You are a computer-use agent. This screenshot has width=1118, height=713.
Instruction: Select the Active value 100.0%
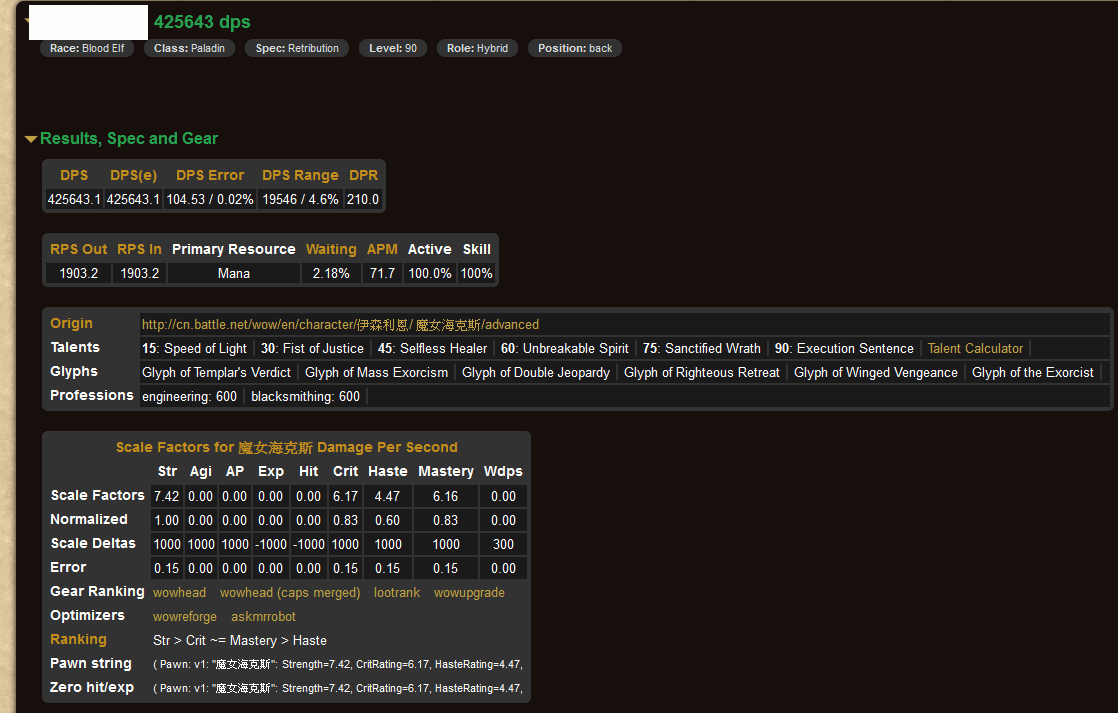(x=429, y=274)
